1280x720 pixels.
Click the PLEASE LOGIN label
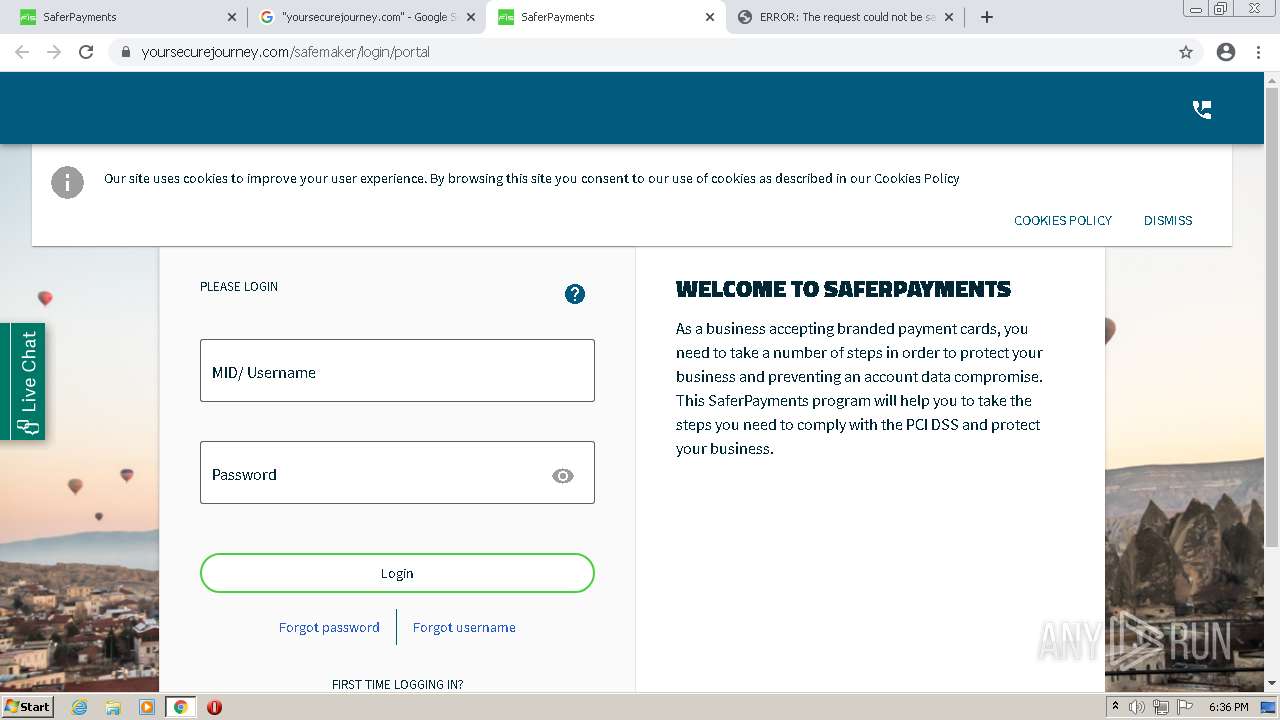click(239, 287)
